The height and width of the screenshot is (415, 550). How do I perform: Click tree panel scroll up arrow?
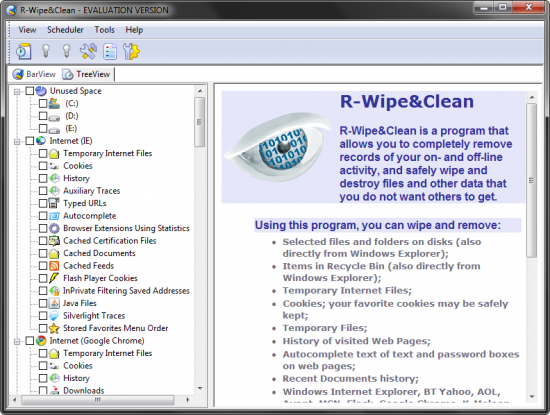click(x=200, y=91)
